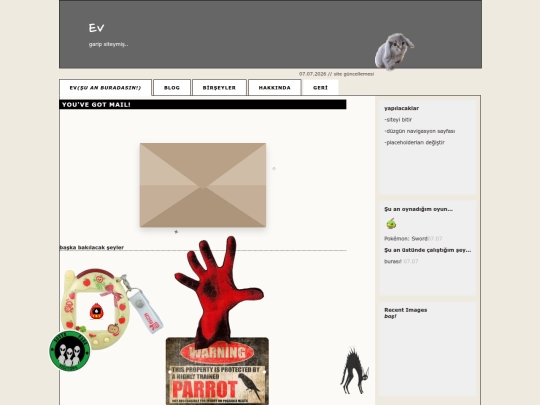
Task: Open the BİRŞEYLER tab
Action: pos(219,88)
